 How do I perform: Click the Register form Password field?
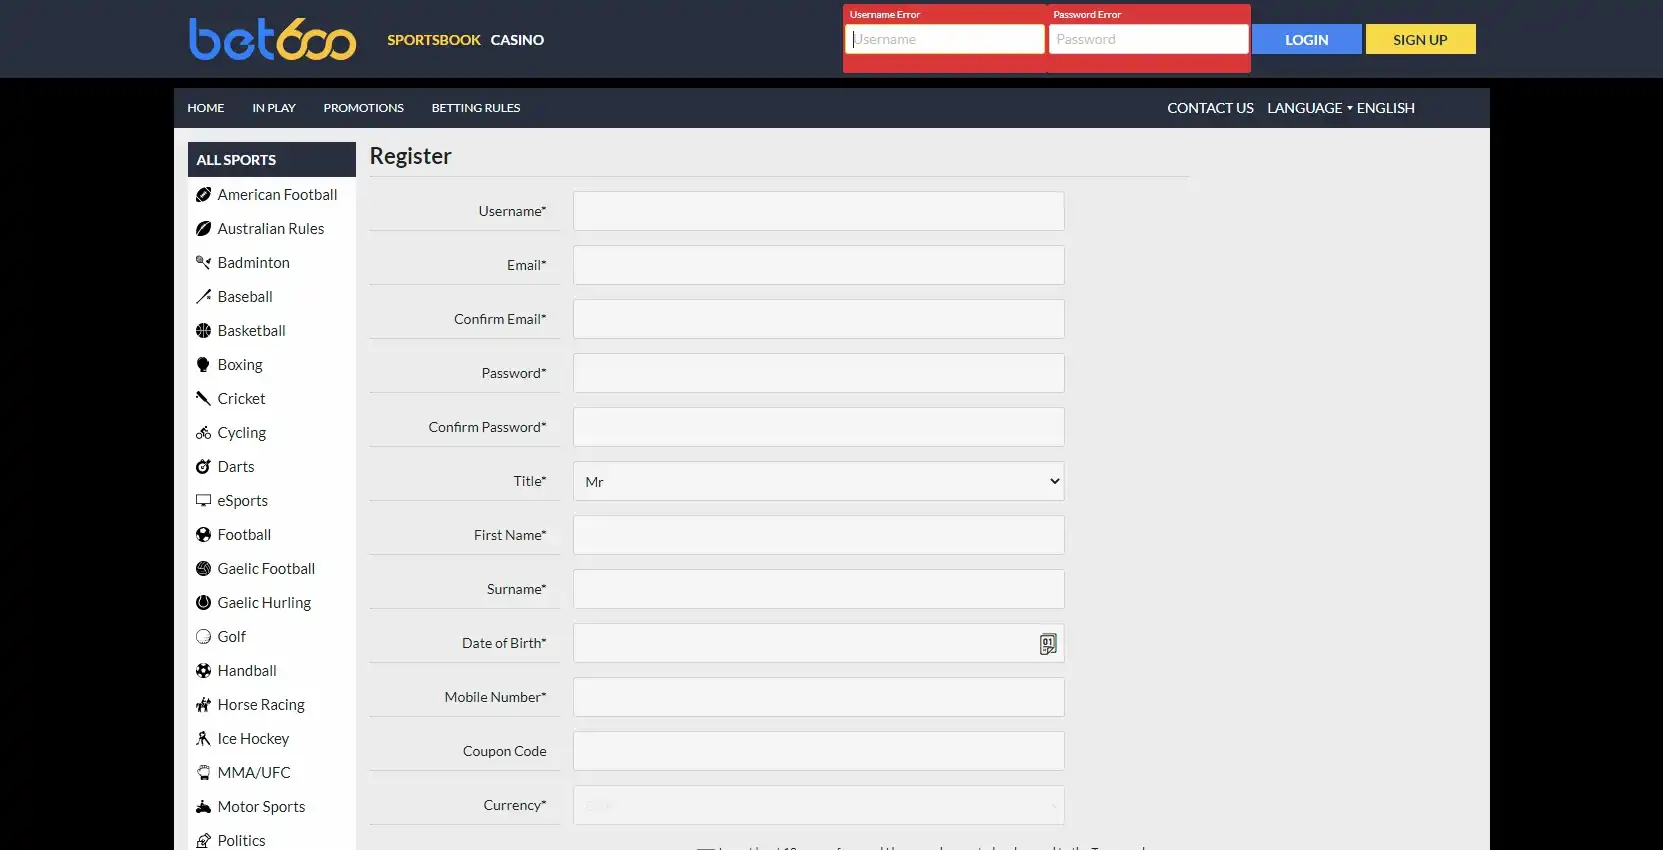pos(819,373)
